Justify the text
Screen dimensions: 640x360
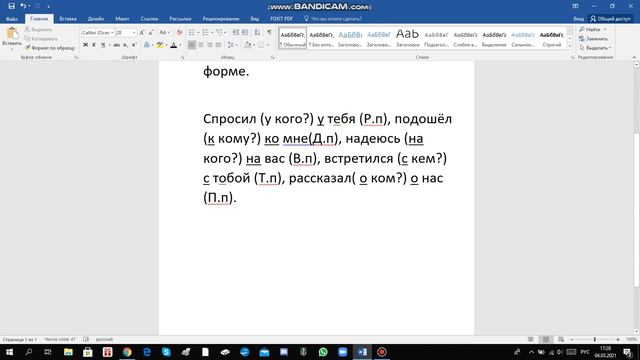point(218,45)
